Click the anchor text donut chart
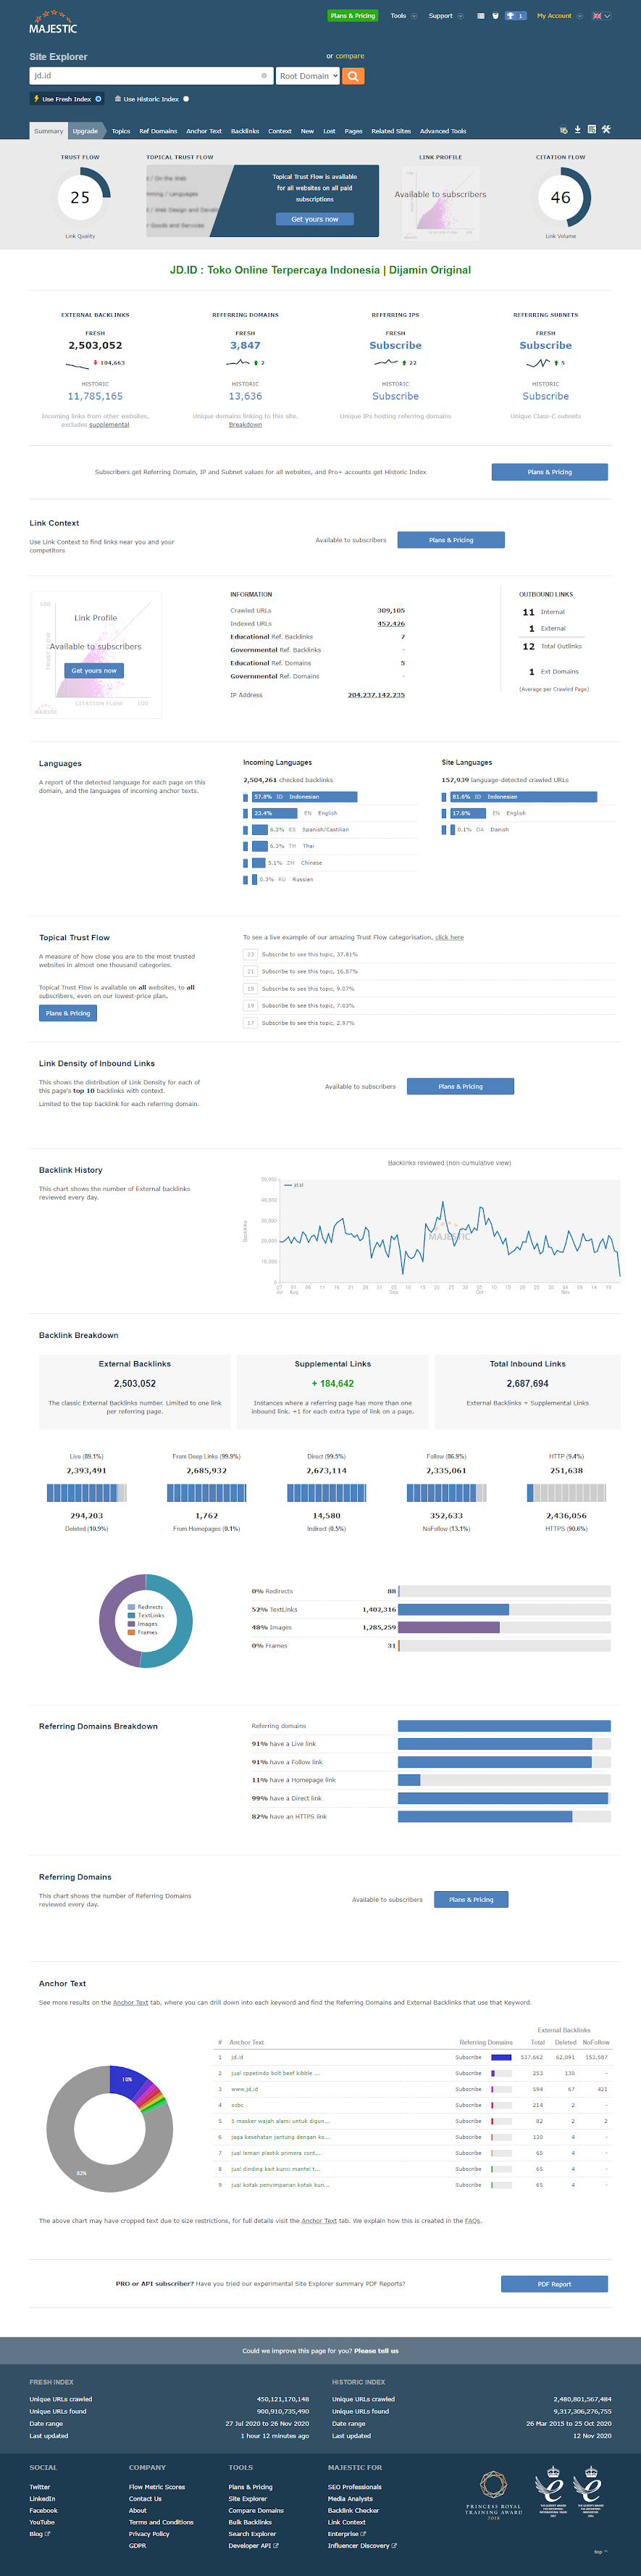 pyautogui.click(x=109, y=2129)
